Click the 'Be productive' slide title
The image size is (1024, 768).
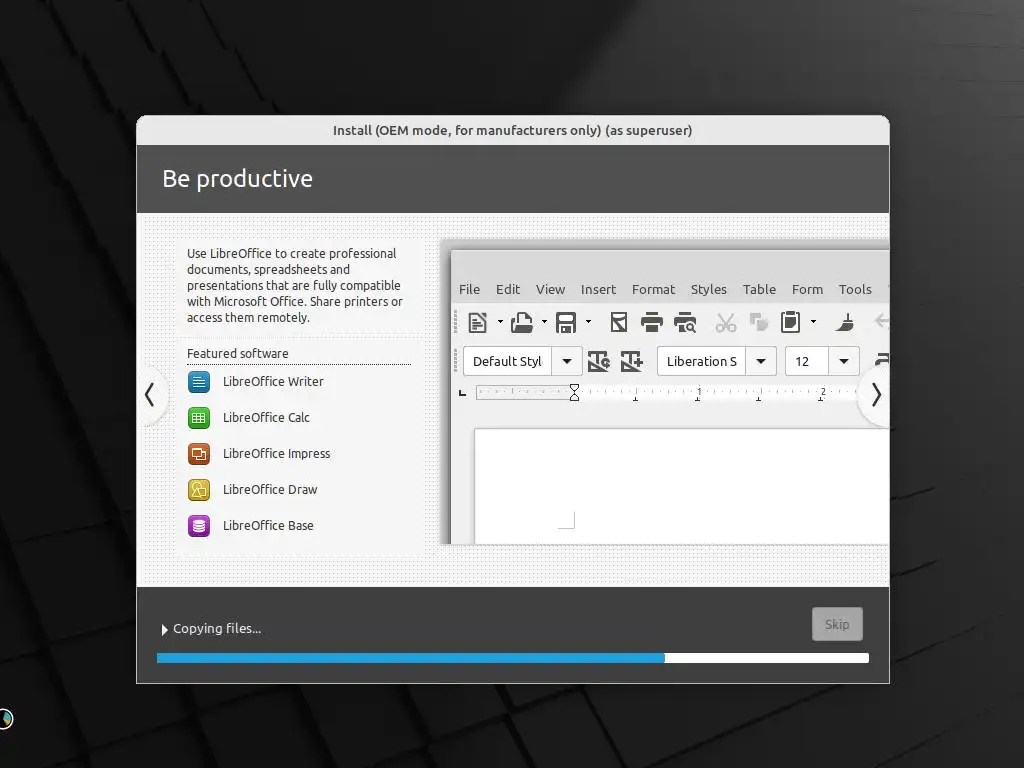click(x=237, y=179)
